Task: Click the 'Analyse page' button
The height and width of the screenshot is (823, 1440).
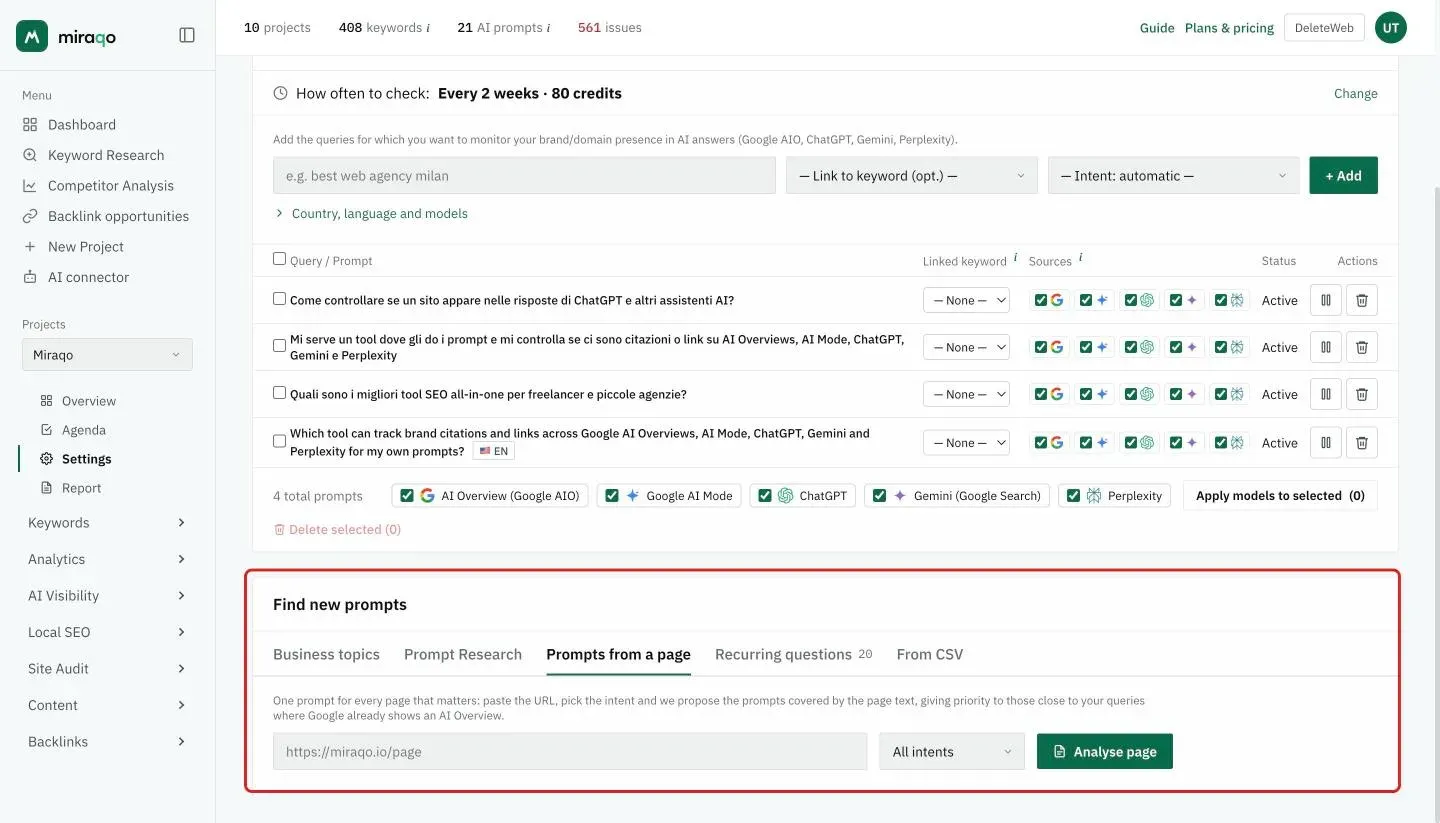Action: point(1105,751)
